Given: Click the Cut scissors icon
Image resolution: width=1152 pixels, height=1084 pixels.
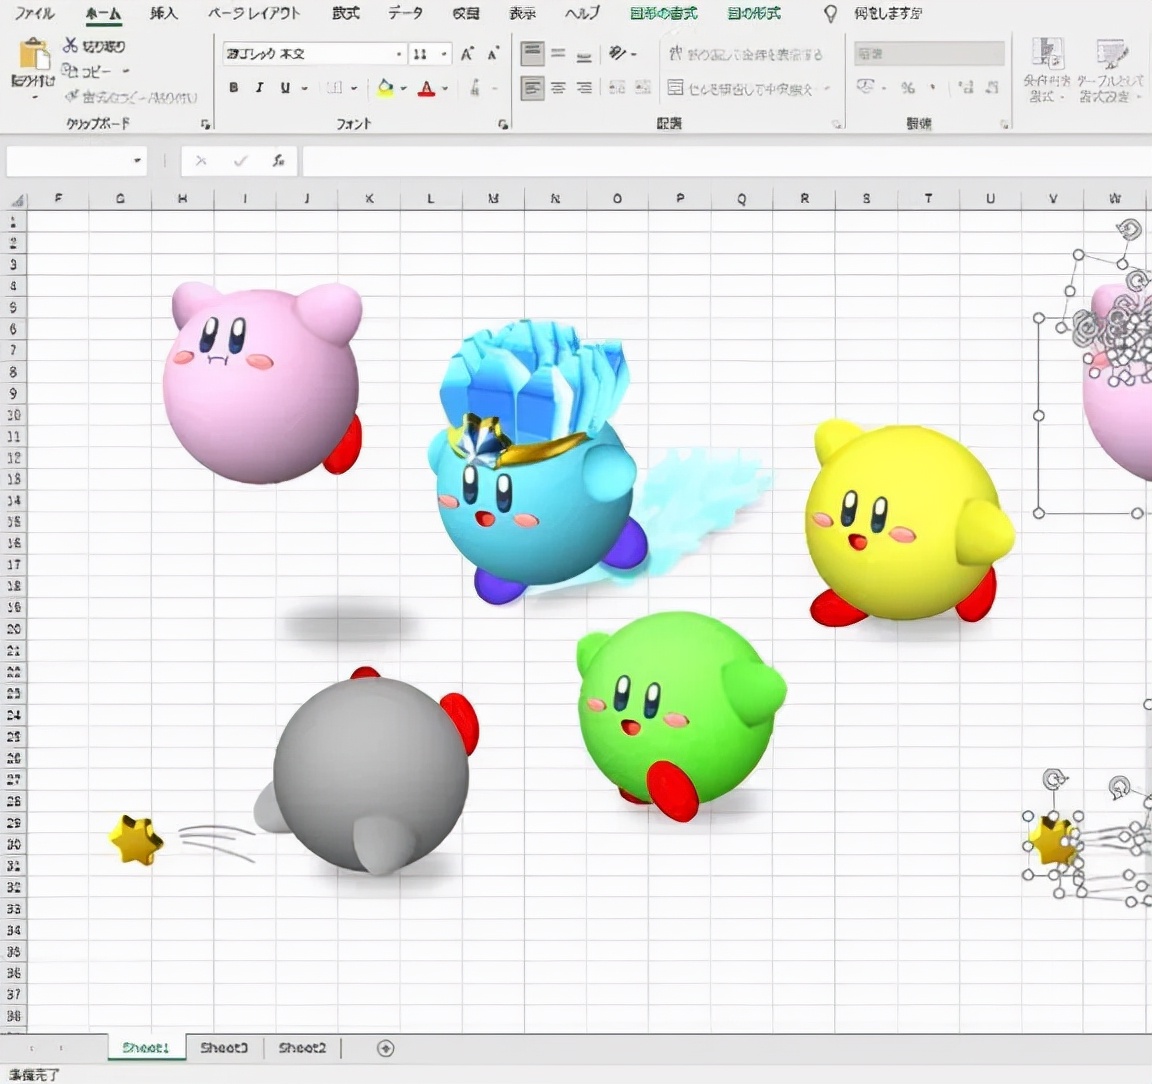Looking at the screenshot, I should [70, 46].
